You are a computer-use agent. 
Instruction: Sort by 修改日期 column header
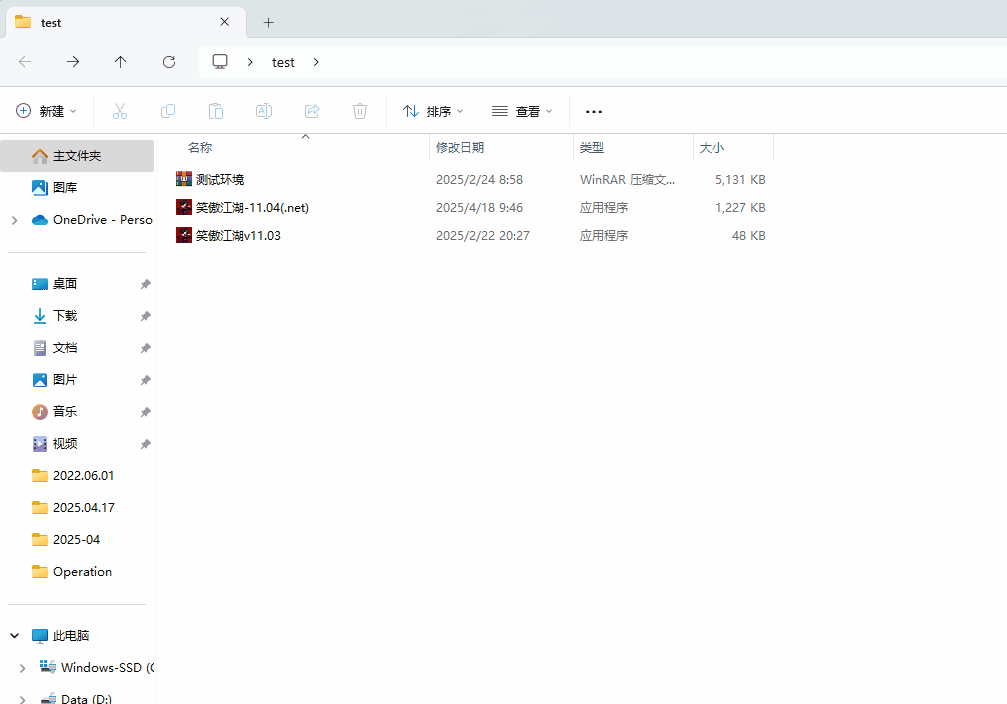click(460, 148)
